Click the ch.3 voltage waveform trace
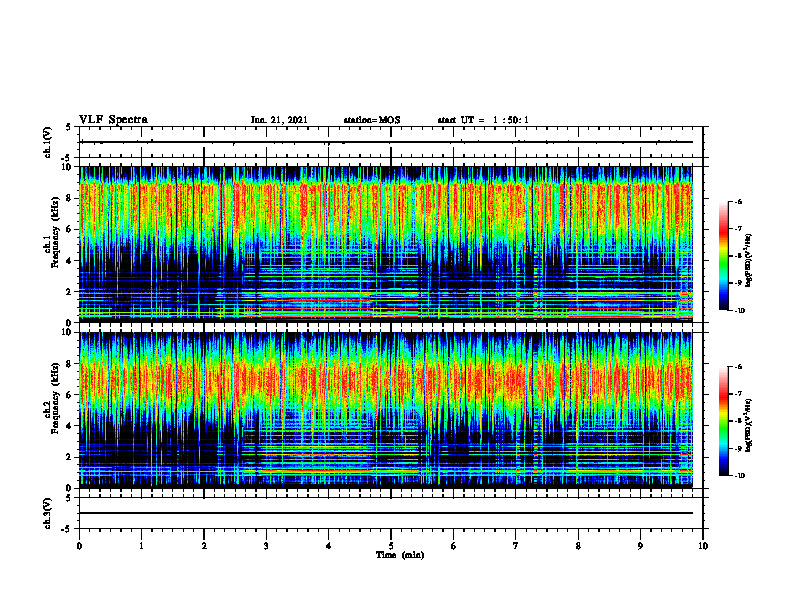The height and width of the screenshot is (612, 792). point(386,513)
